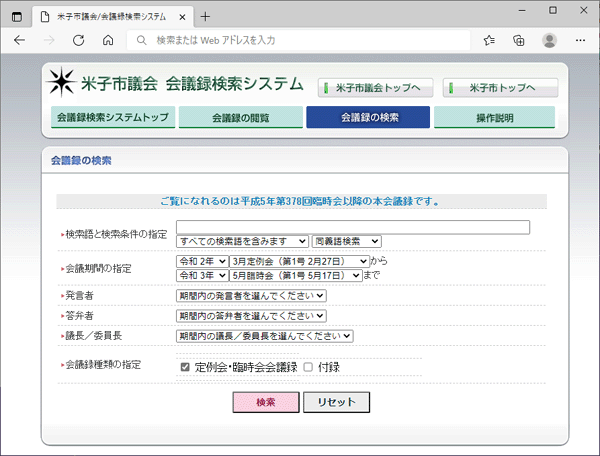Click the search magnifier in address bar
Viewport: 600px width, 456px height.
tap(142, 40)
